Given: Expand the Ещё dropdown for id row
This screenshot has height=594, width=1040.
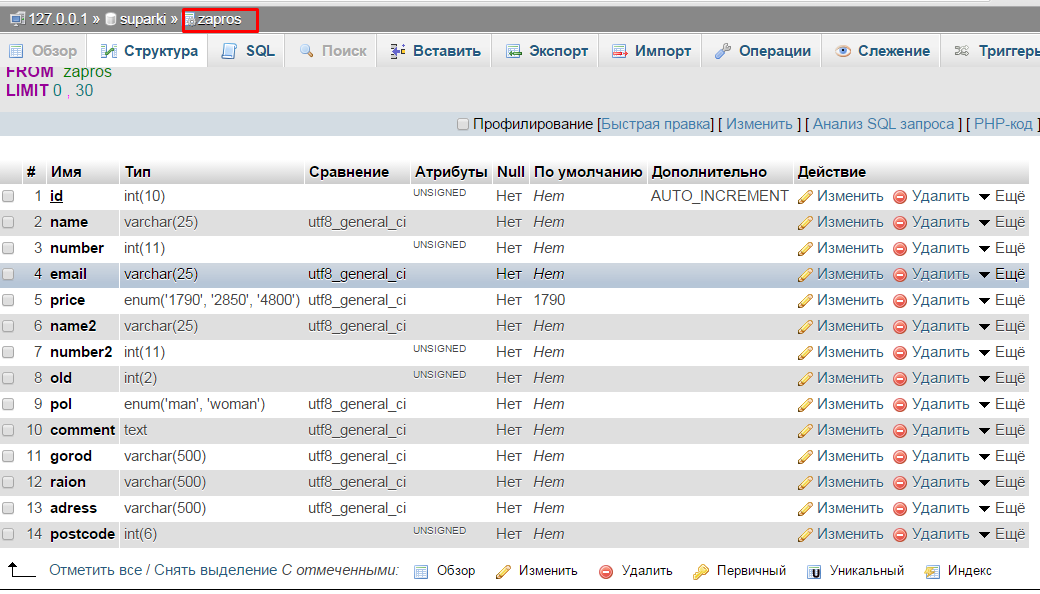Looking at the screenshot, I should coord(1002,197).
